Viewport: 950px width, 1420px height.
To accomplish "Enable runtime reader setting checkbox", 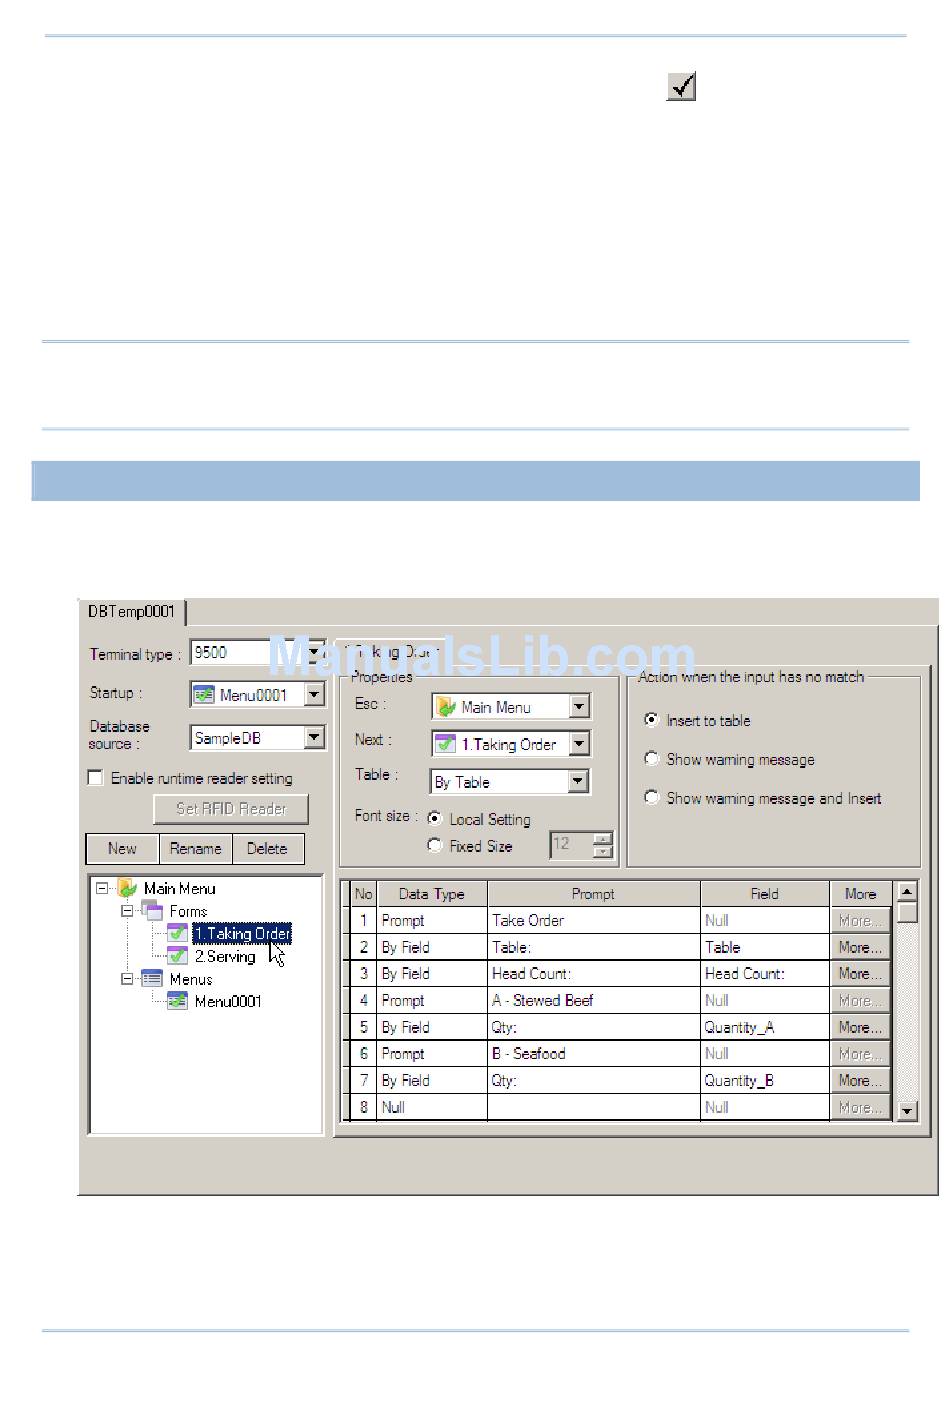I will click(96, 778).
